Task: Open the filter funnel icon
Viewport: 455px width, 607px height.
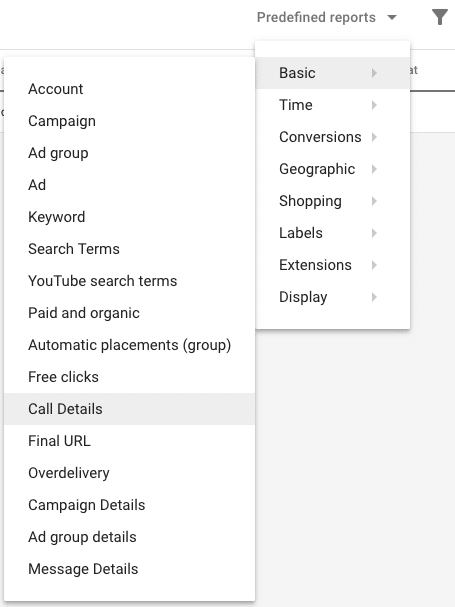Action: click(x=440, y=17)
